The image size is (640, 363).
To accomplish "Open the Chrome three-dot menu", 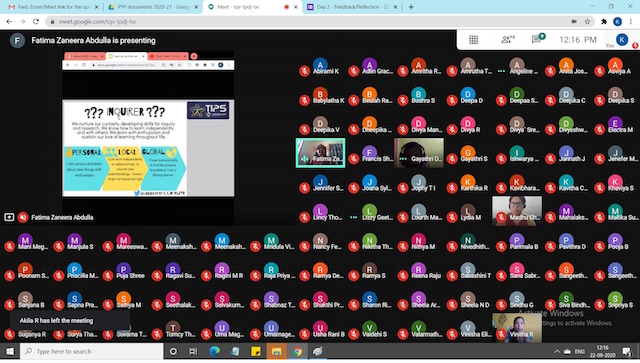I will coord(631,22).
